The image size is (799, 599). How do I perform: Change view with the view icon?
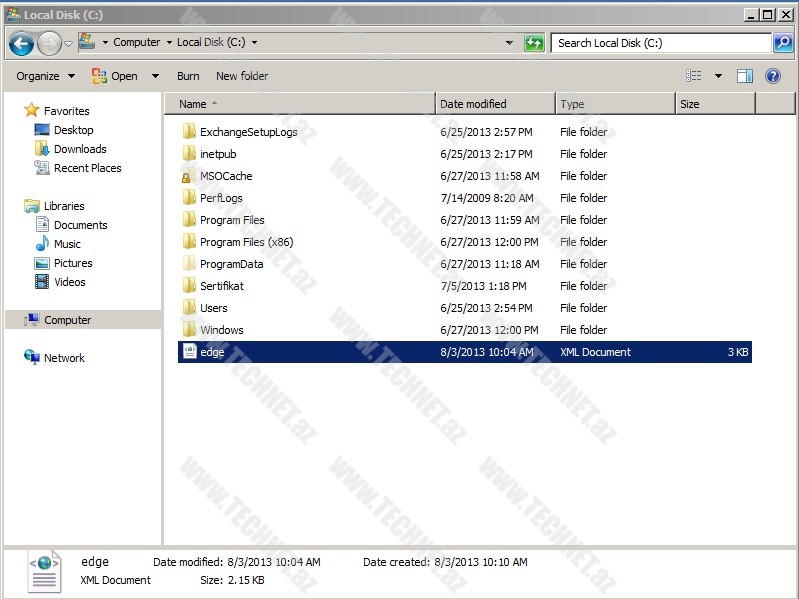tap(694, 76)
